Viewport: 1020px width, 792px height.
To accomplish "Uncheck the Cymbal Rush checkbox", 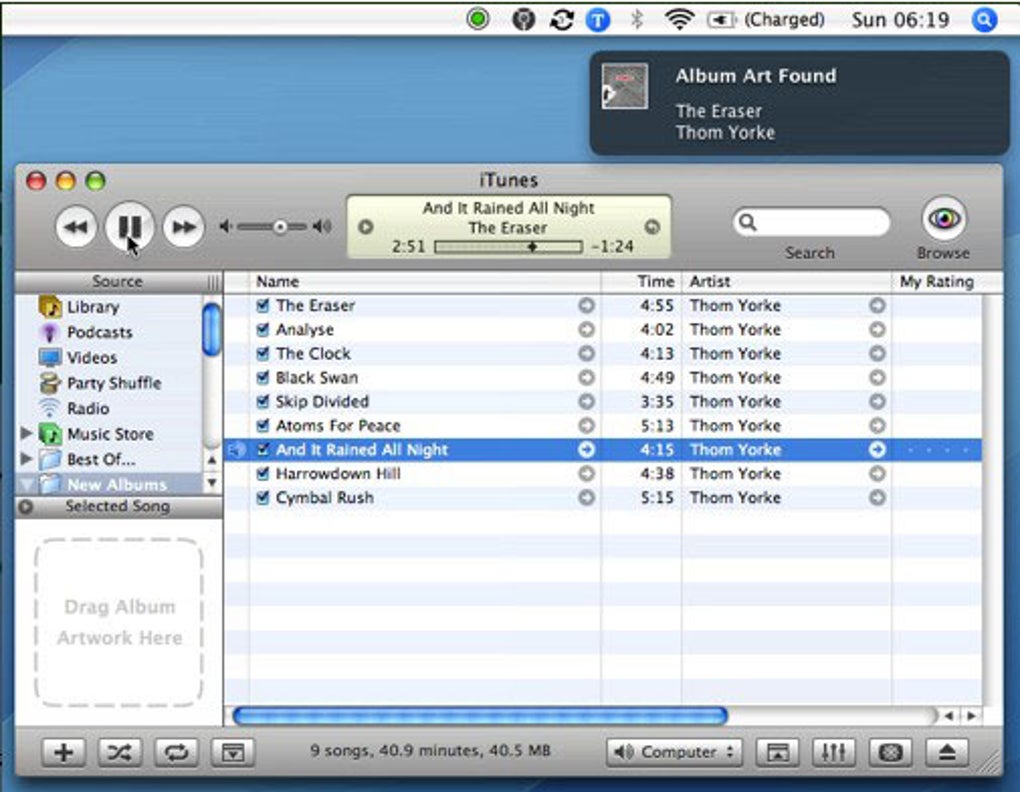I will (263, 497).
